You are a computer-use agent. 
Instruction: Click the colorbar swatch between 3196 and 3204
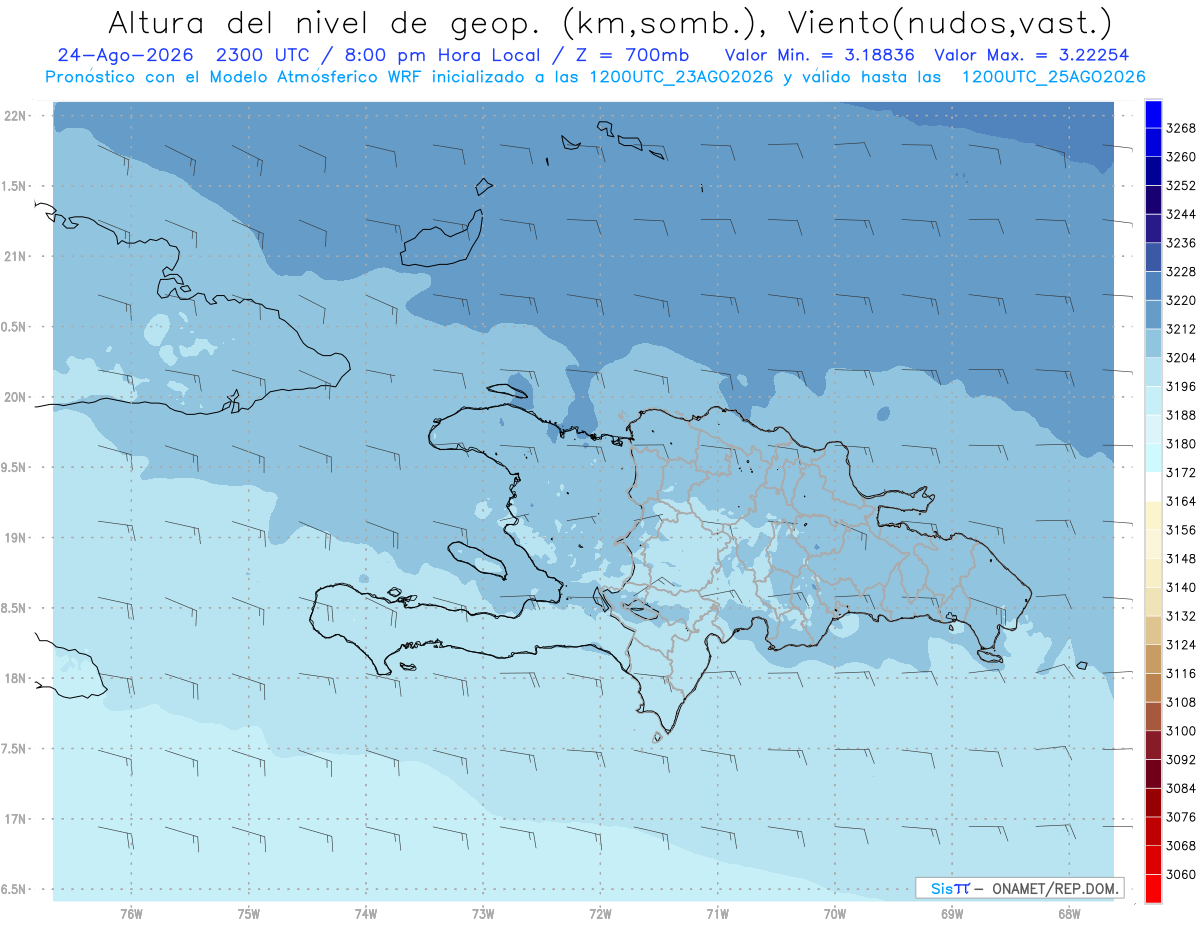1152,372
